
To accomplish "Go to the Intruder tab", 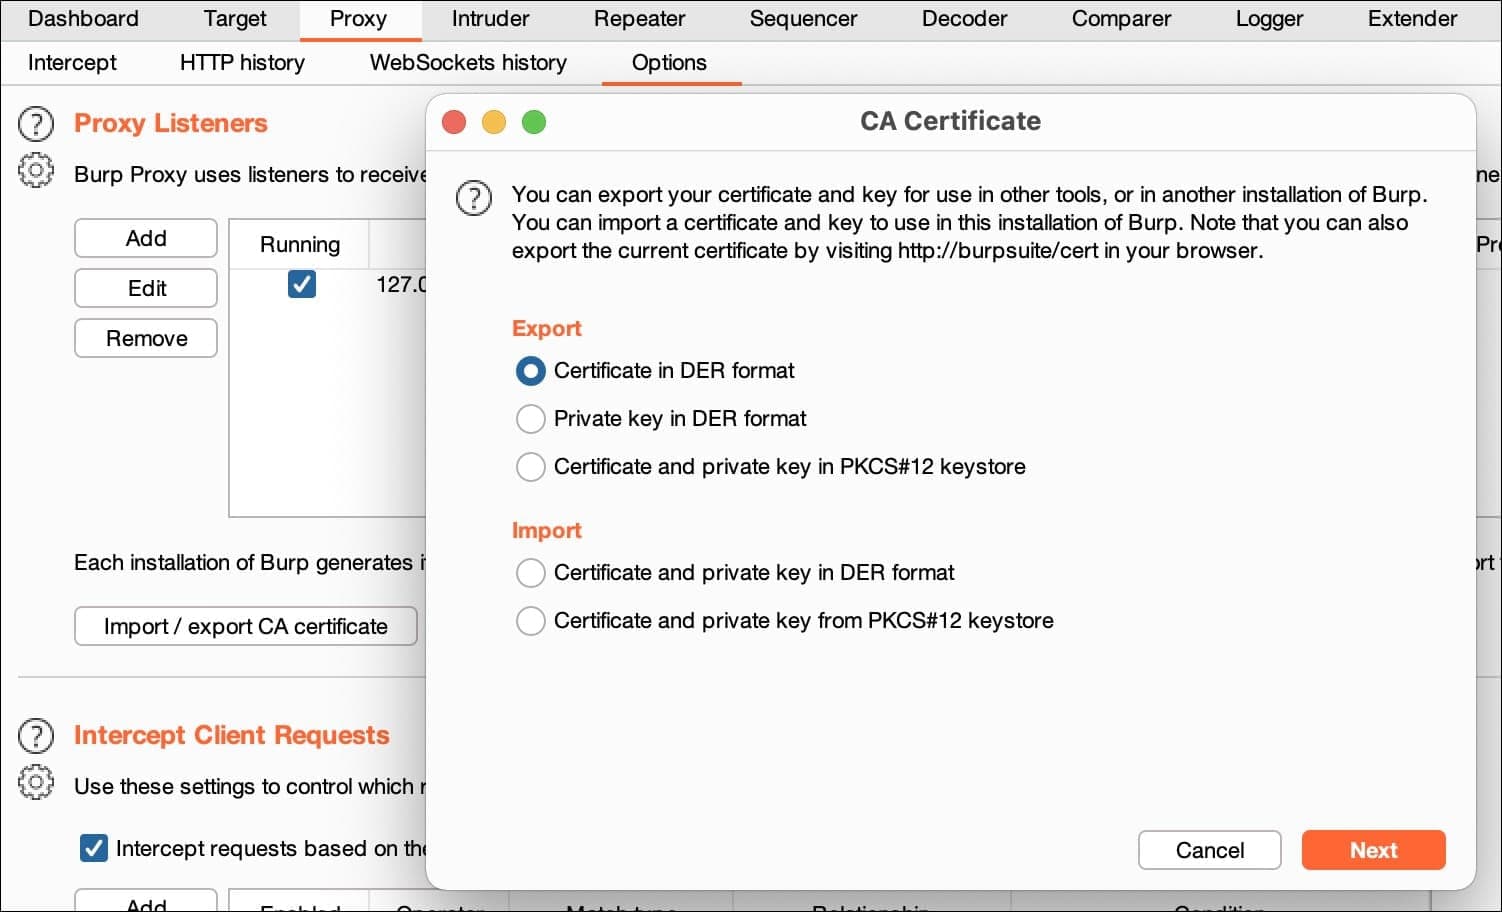I will (490, 19).
